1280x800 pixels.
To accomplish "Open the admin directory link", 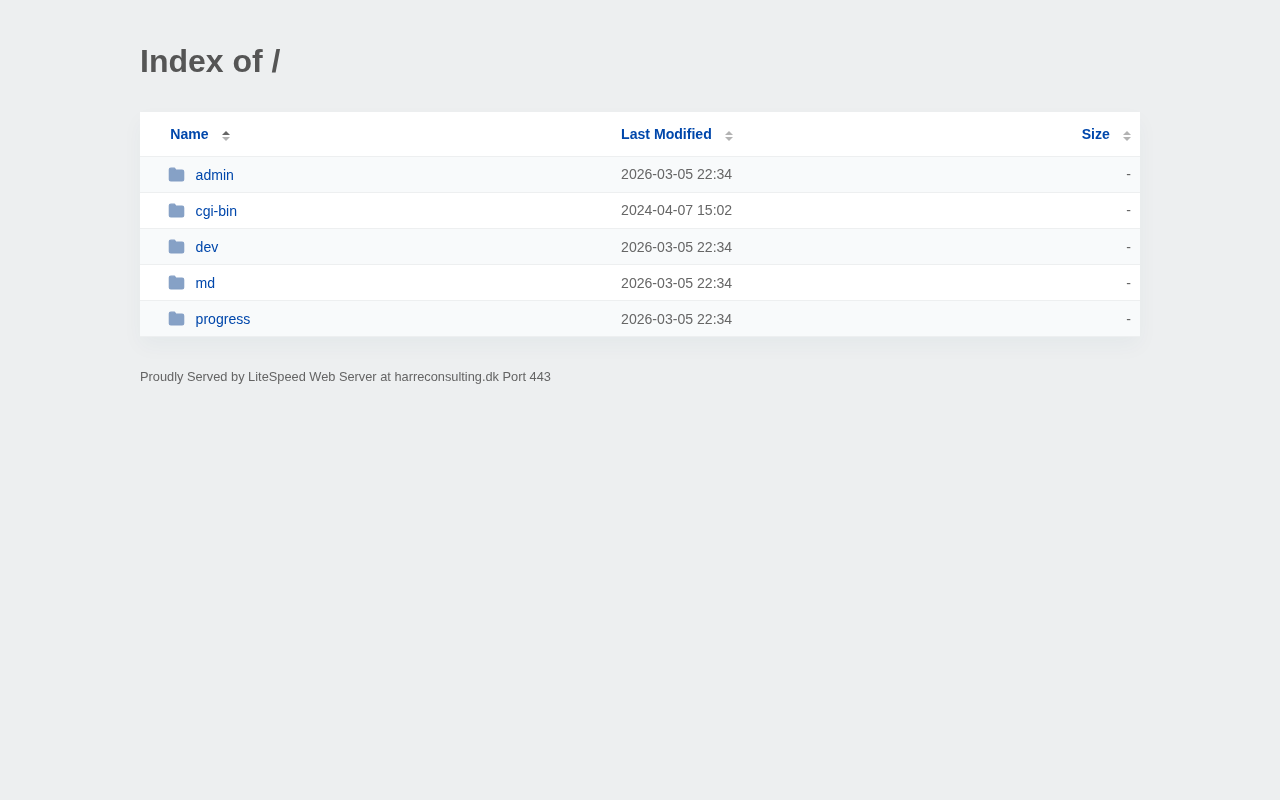I will coord(214,175).
